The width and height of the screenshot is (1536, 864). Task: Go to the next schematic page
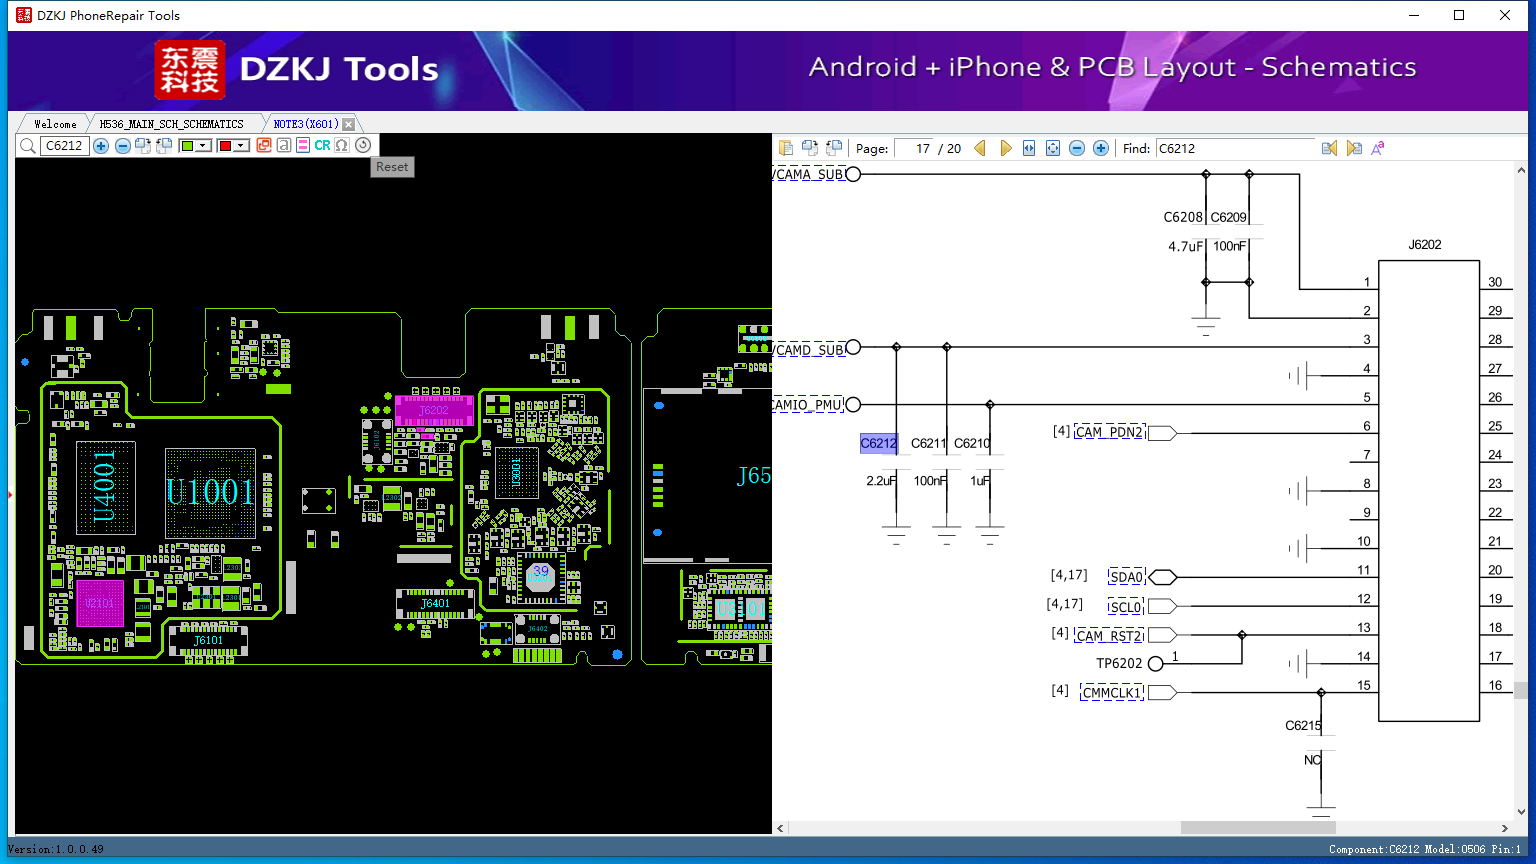click(x=1005, y=148)
